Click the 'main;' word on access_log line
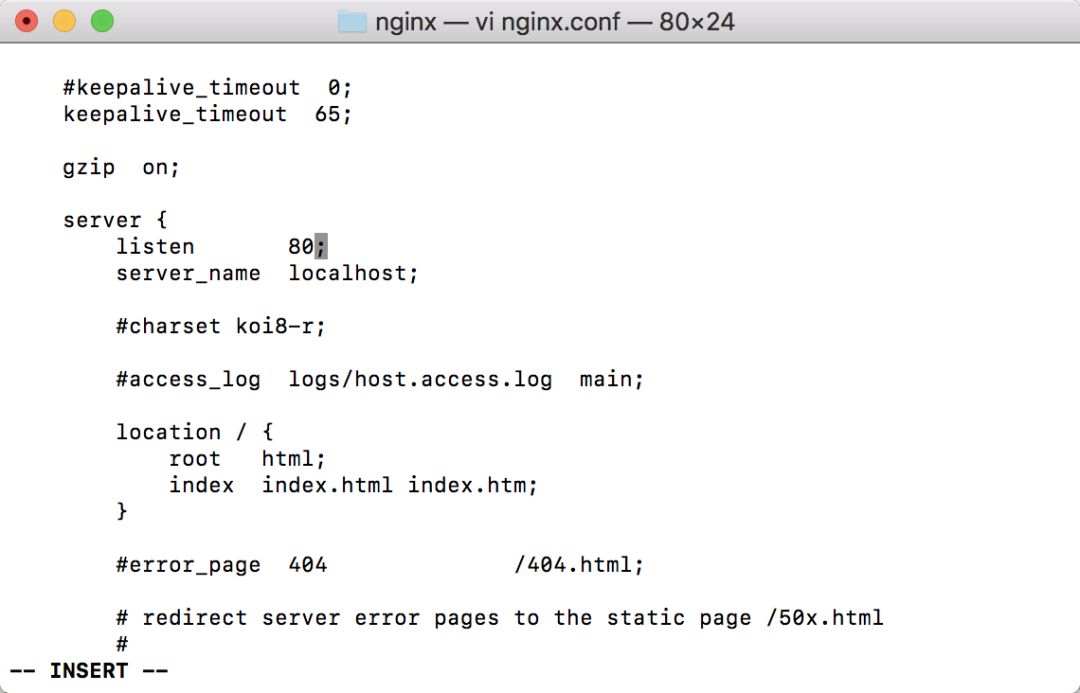1080x693 pixels. pos(612,379)
